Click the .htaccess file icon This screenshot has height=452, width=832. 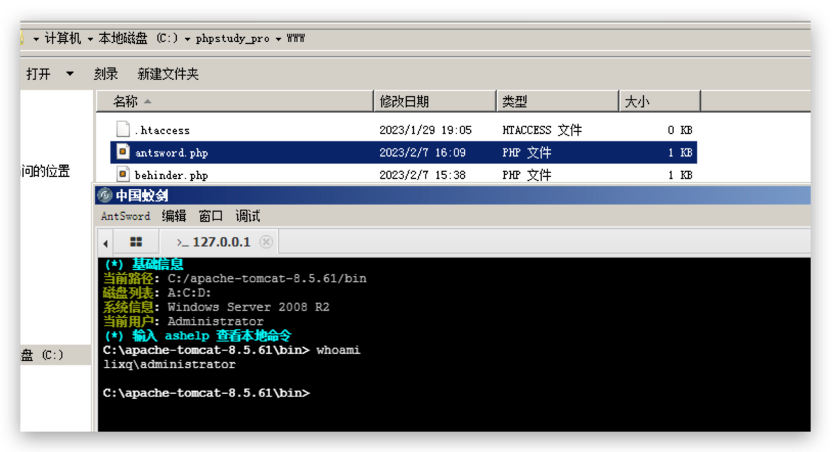coord(123,129)
